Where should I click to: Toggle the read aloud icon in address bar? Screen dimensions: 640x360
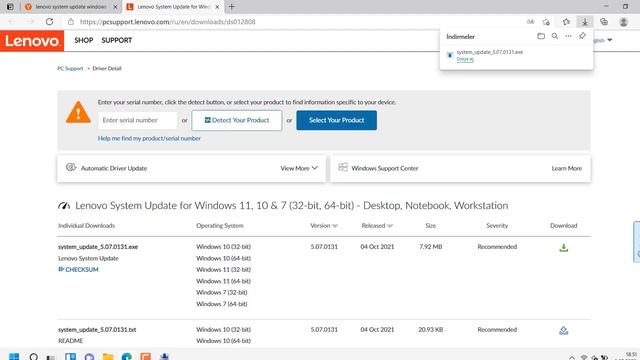coord(530,22)
